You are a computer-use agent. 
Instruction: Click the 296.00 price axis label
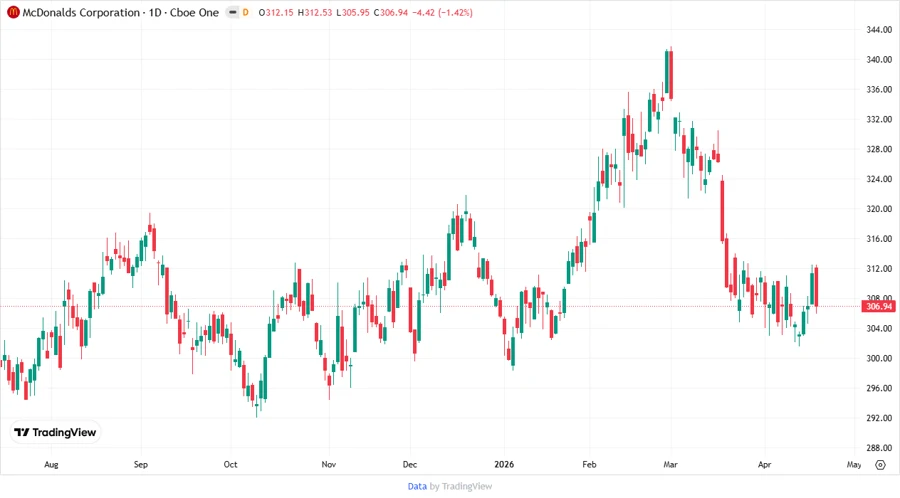[x=879, y=388]
